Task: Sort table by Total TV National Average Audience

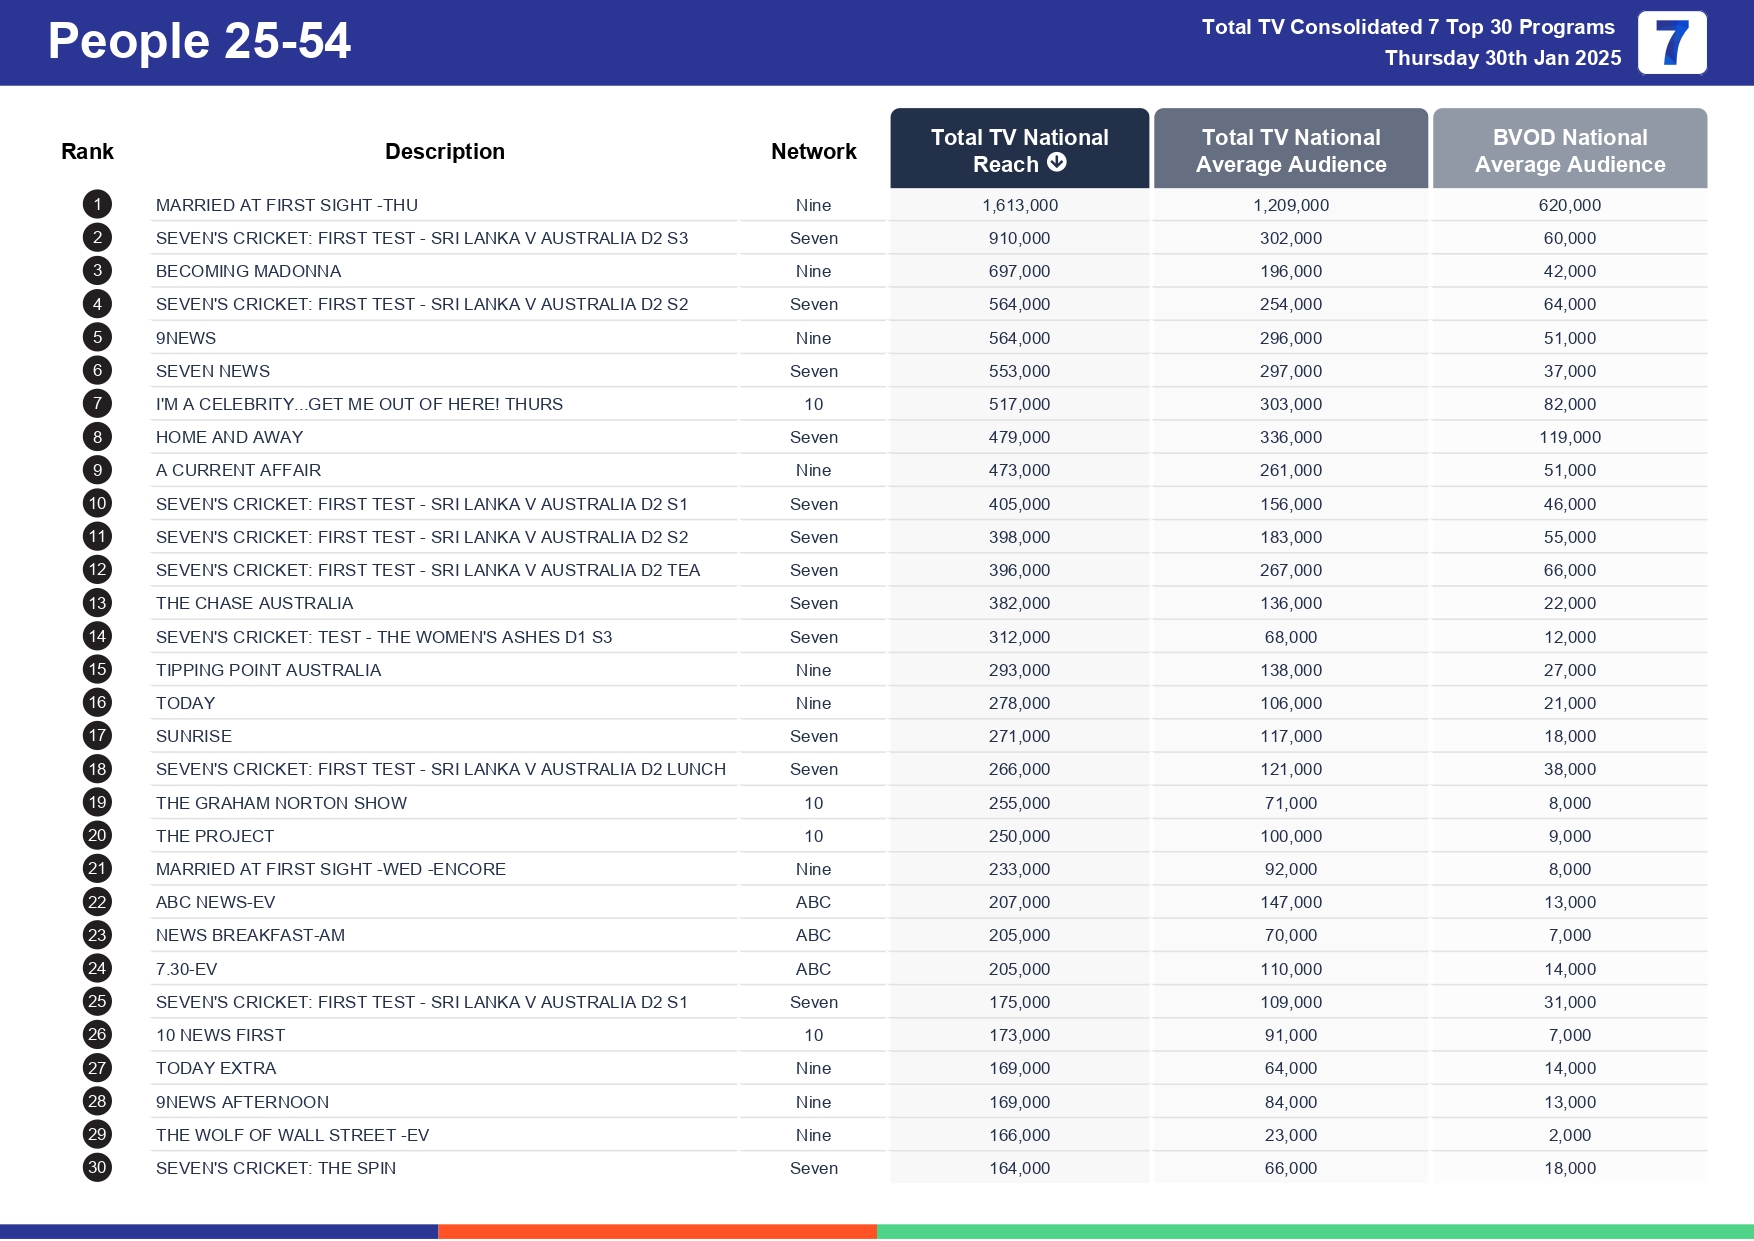Action: pos(1290,150)
